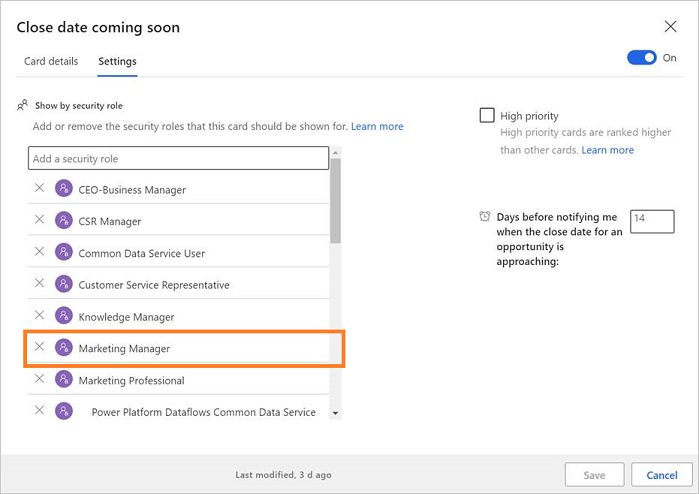Check the High priority checkbox
Screen dimensions: 699x494
[x=487, y=115]
